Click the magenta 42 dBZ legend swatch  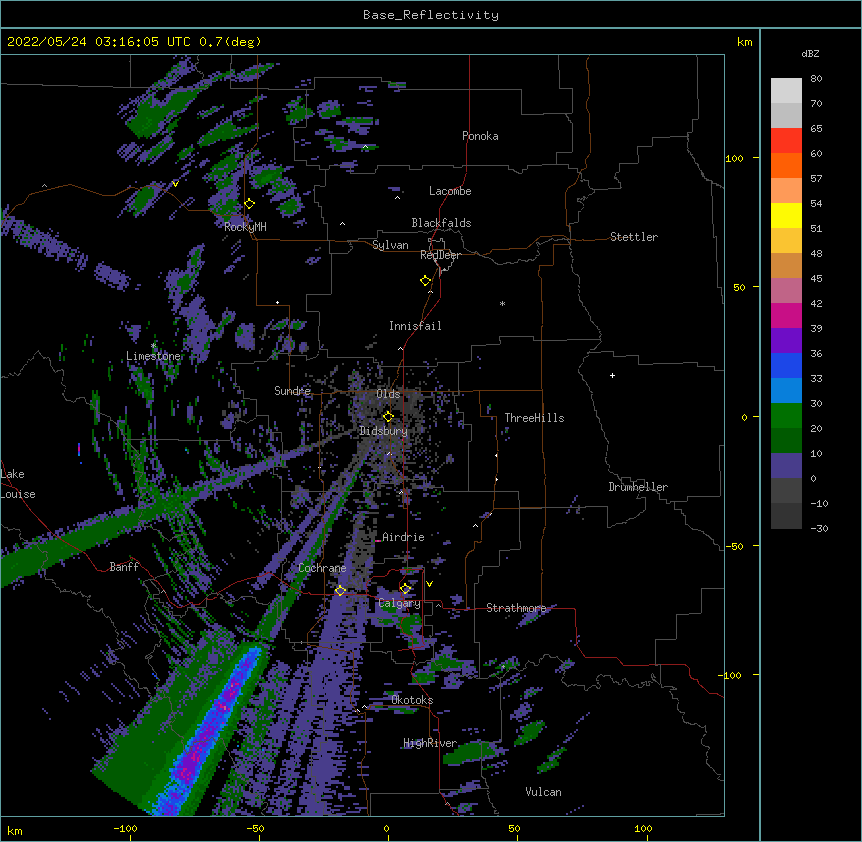[786, 315]
